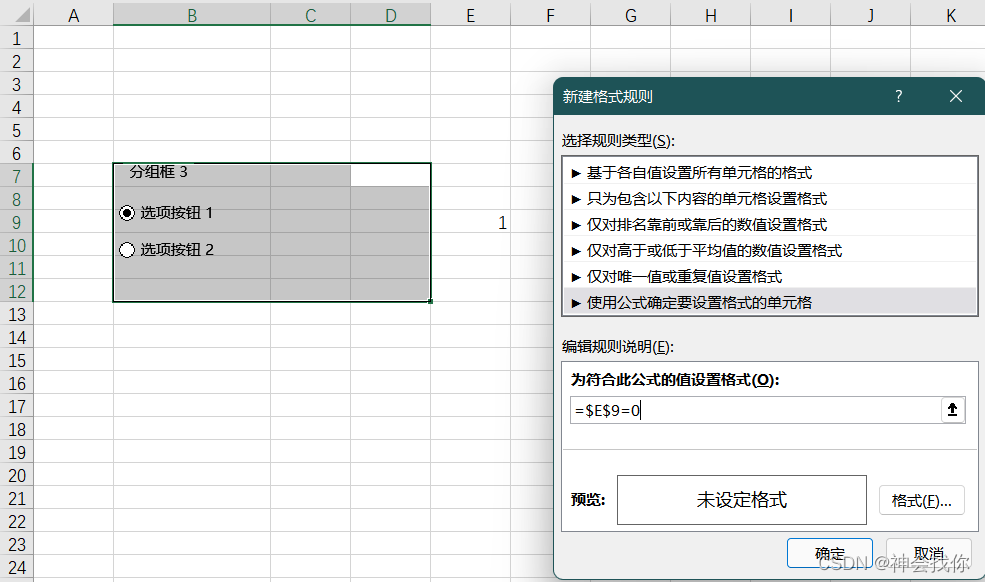Screen dimensions: 985x582
Task: Select row 5 header
Action: [x=16, y=131]
